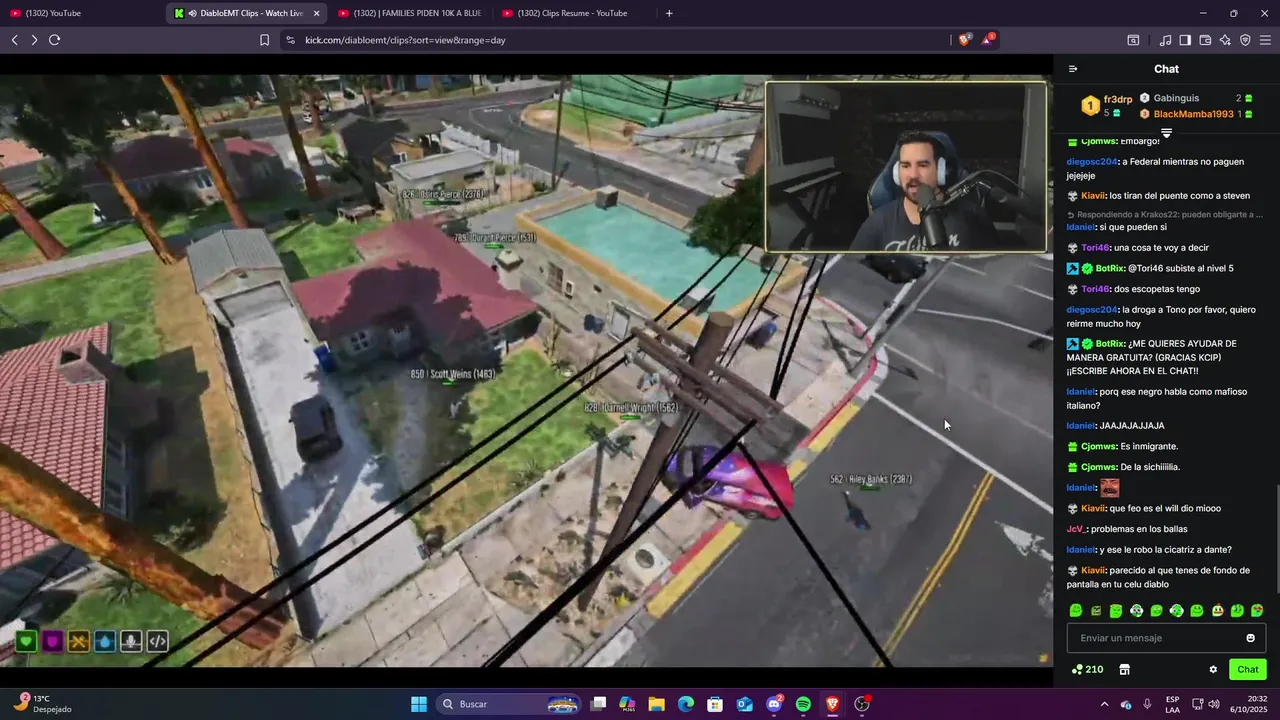This screenshot has width=1280, height=720.
Task: Open Spotify from the taskbar
Action: pyautogui.click(x=803, y=704)
